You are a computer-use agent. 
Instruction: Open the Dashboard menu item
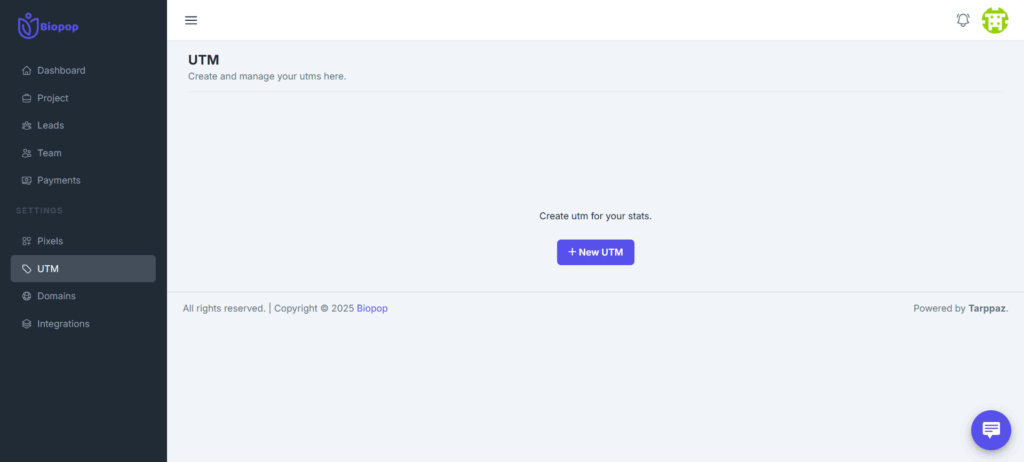coord(61,71)
